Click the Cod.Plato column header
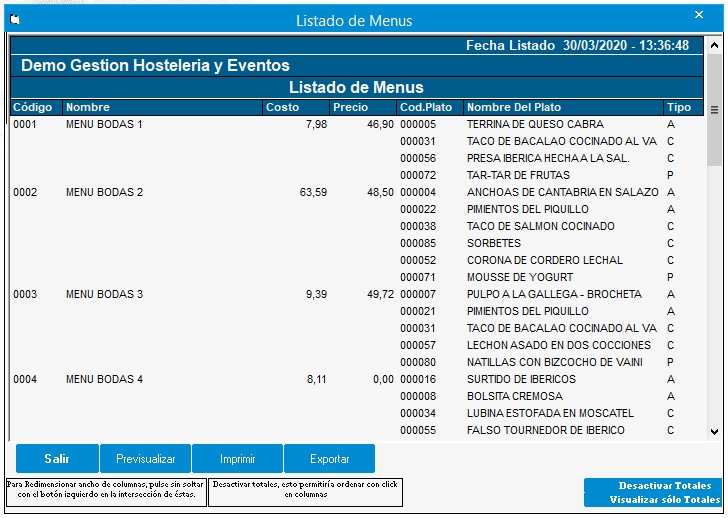The height and width of the screenshot is (518, 728). (430, 107)
